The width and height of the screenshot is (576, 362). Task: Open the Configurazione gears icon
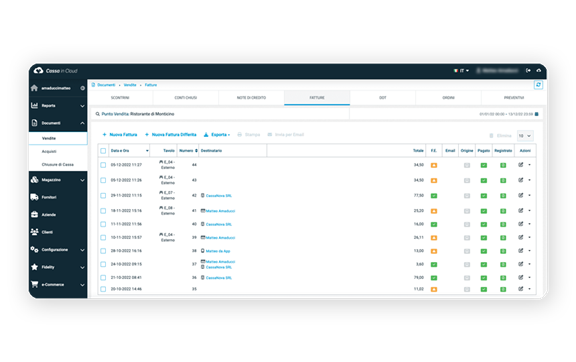point(35,249)
